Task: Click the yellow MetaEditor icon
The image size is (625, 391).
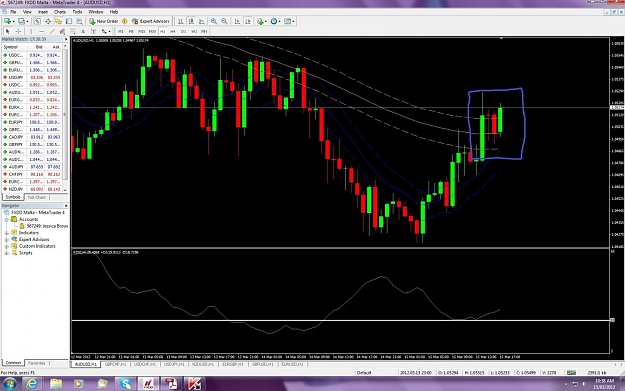Action: pos(125,21)
